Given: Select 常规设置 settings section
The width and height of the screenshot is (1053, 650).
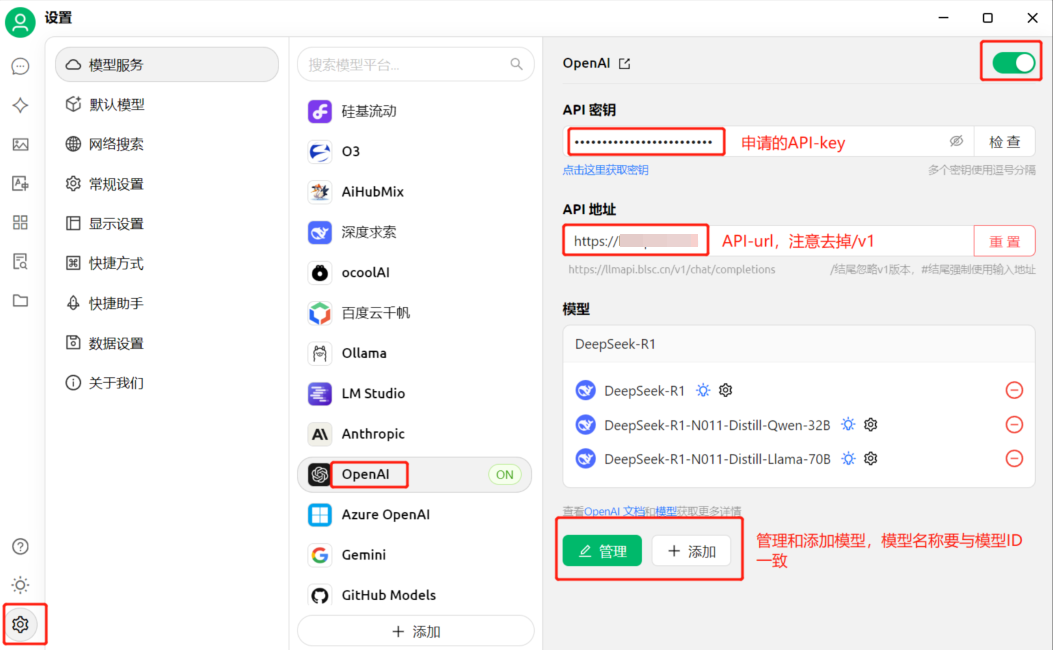Looking at the screenshot, I should tap(167, 184).
